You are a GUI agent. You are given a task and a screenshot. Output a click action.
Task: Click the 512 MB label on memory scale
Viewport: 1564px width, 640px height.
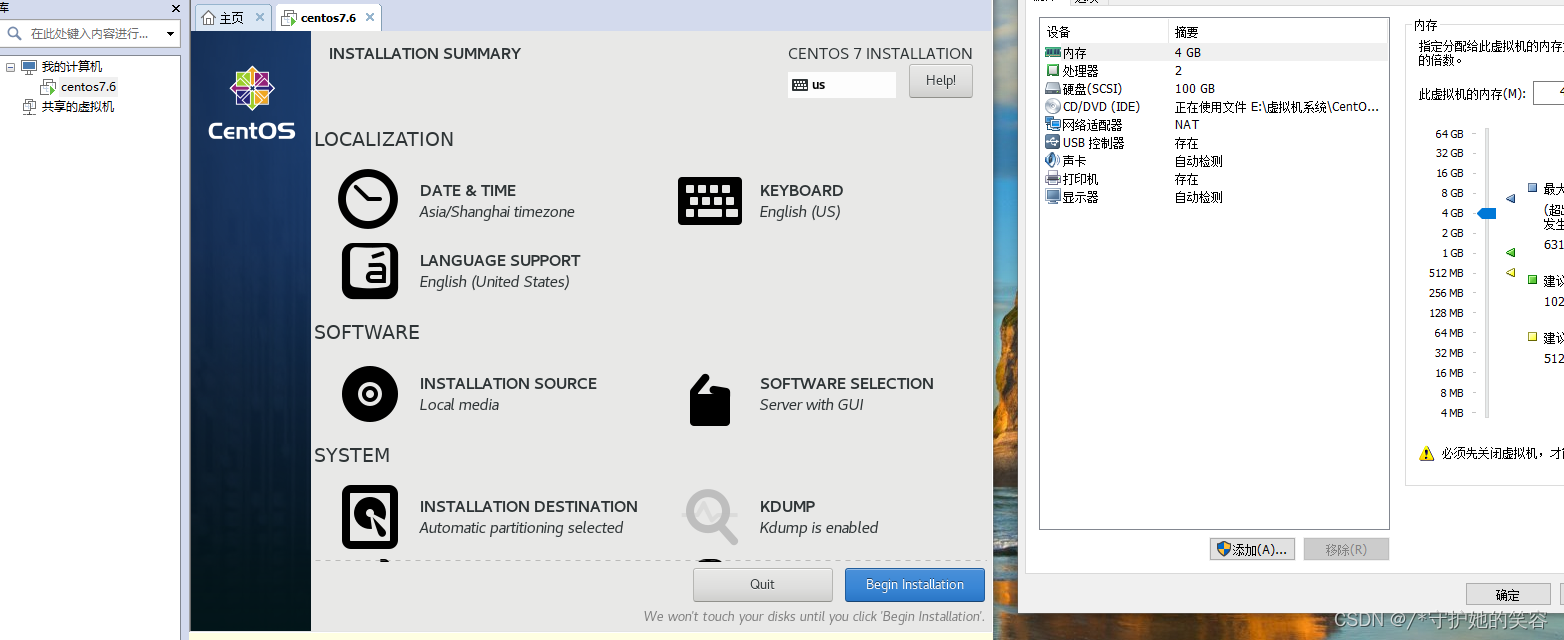pos(1446,273)
